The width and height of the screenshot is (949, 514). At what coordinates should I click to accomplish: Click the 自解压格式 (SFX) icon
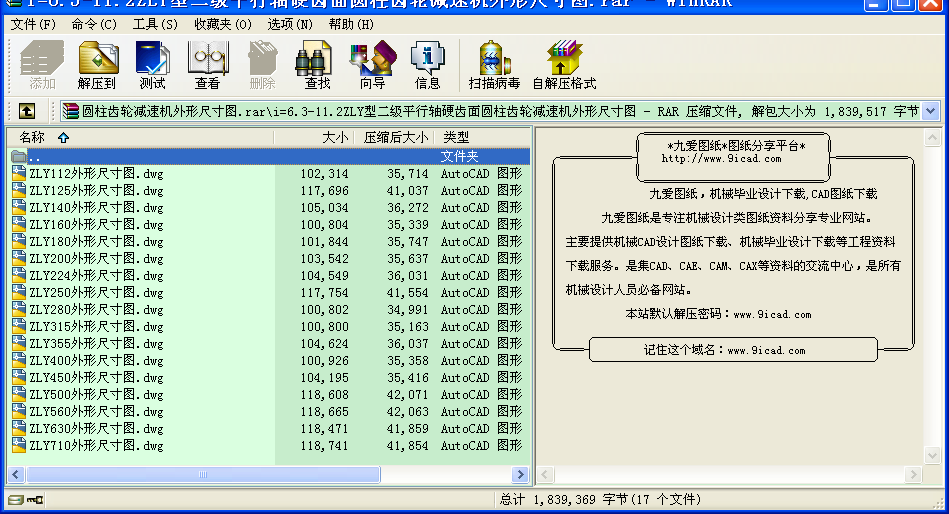tap(564, 66)
